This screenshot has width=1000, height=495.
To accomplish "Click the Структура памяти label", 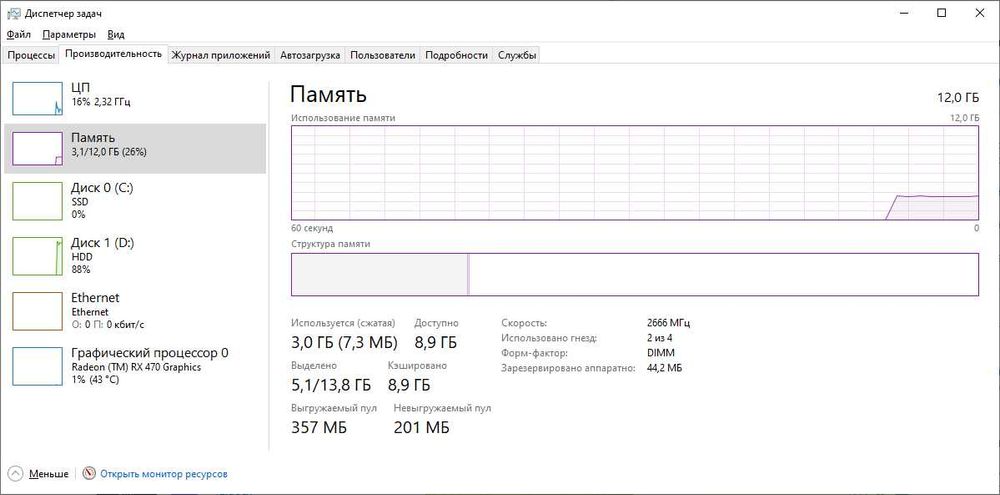I will click(330, 244).
